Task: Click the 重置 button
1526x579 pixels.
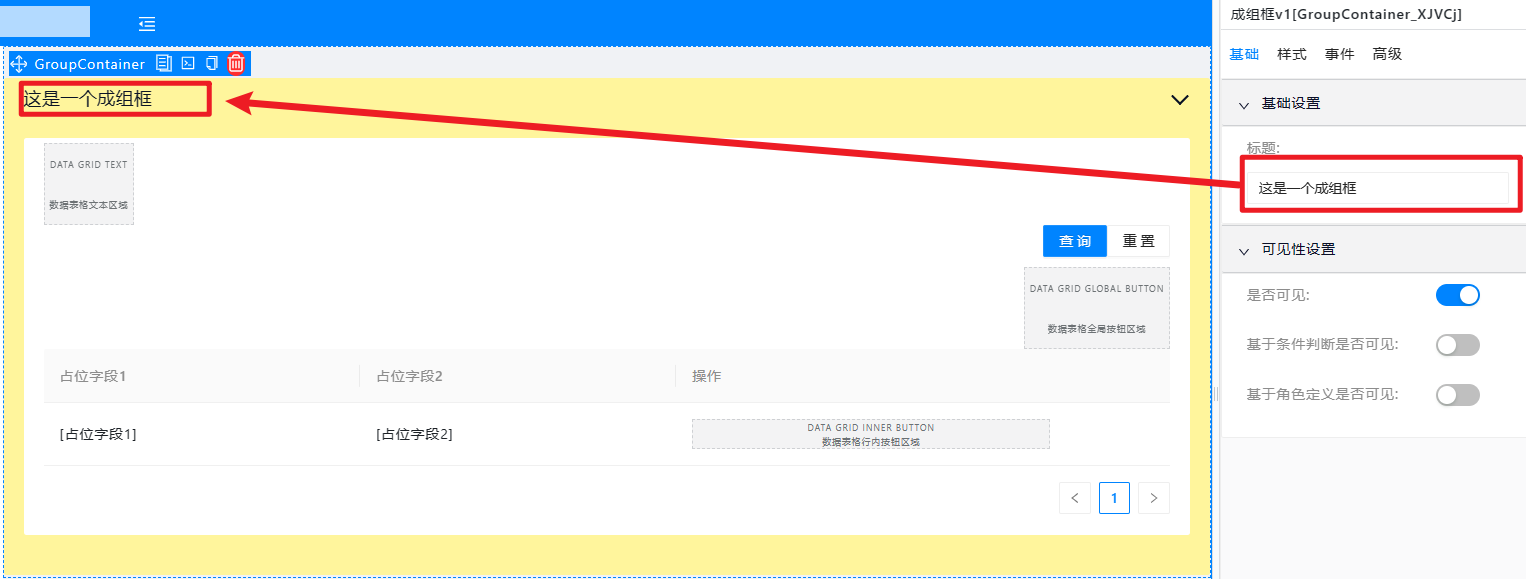Action: [x=1138, y=241]
